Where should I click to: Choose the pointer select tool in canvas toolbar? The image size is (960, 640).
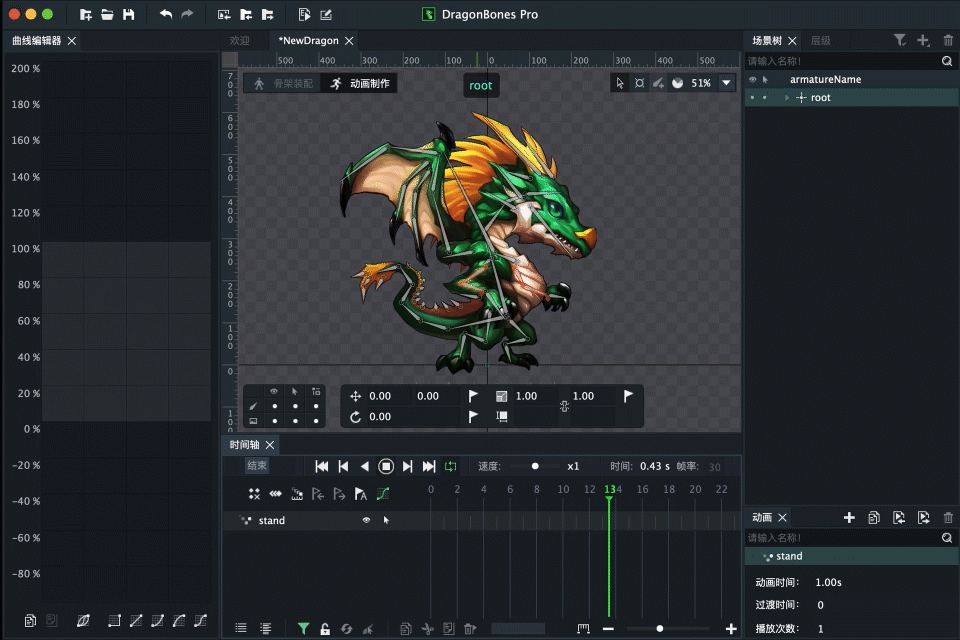tap(620, 83)
